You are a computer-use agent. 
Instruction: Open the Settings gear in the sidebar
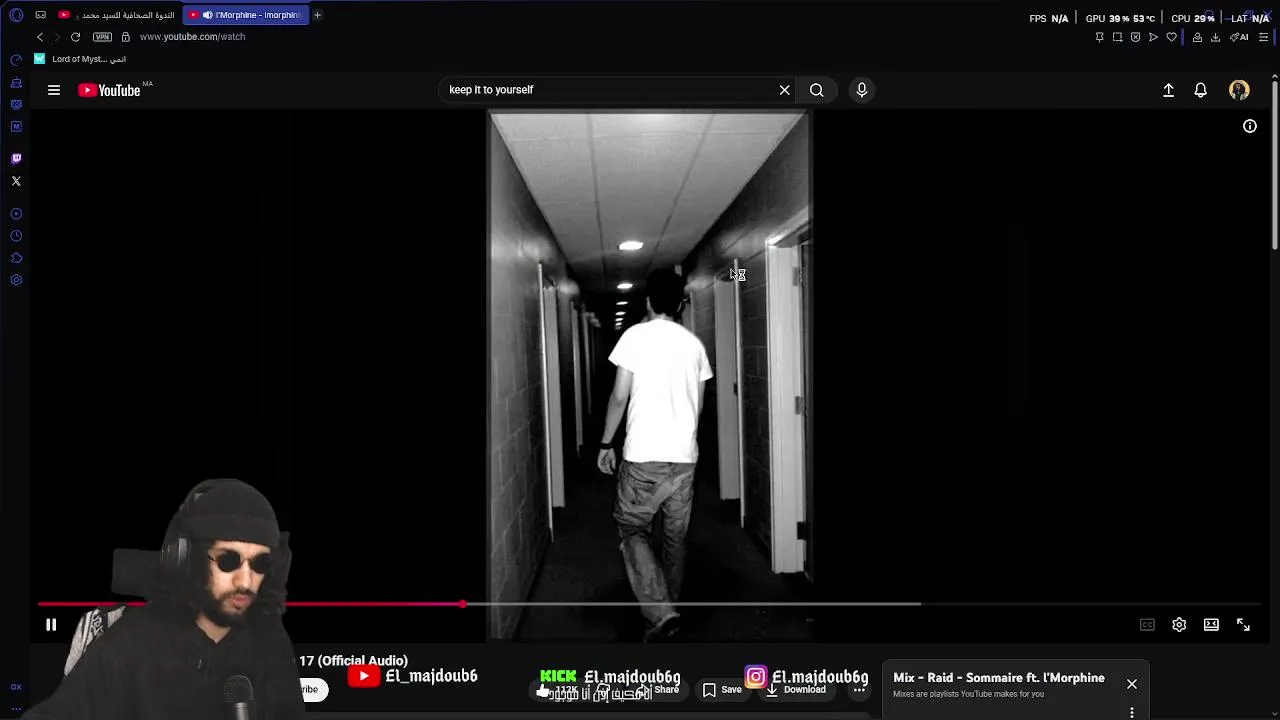point(16,280)
